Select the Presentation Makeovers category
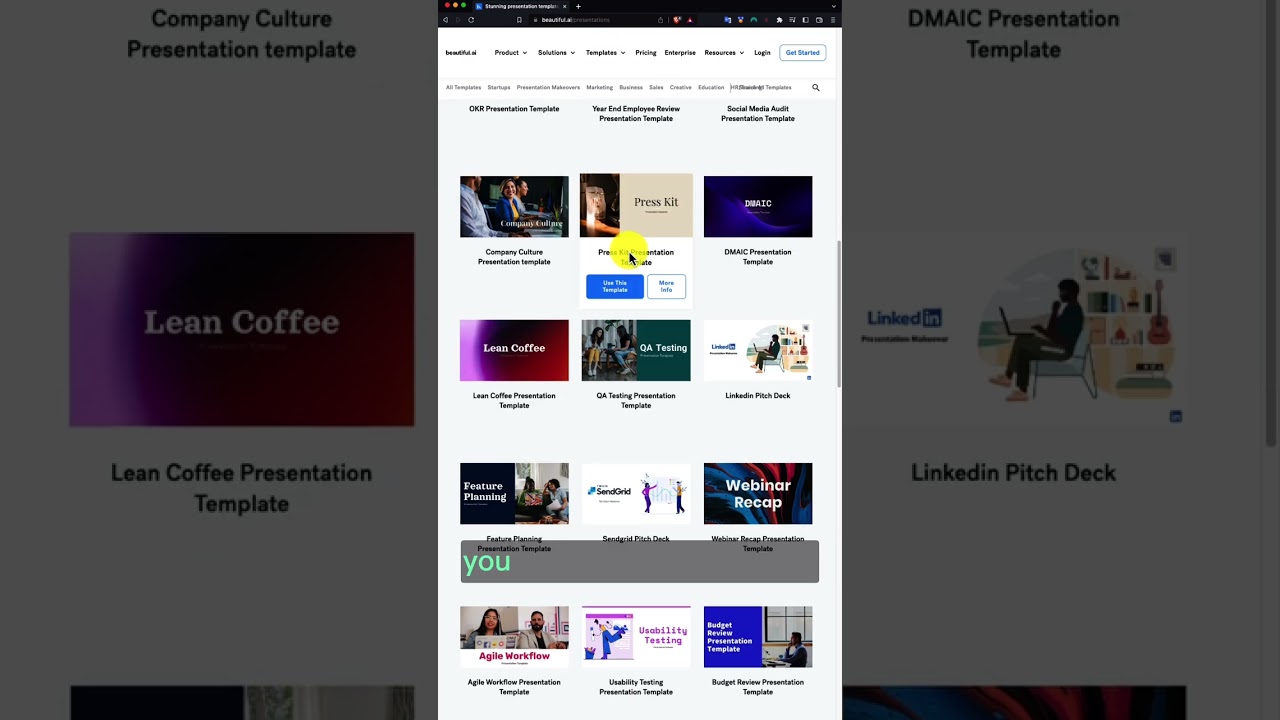Viewport: 1280px width, 720px height. coord(548,88)
